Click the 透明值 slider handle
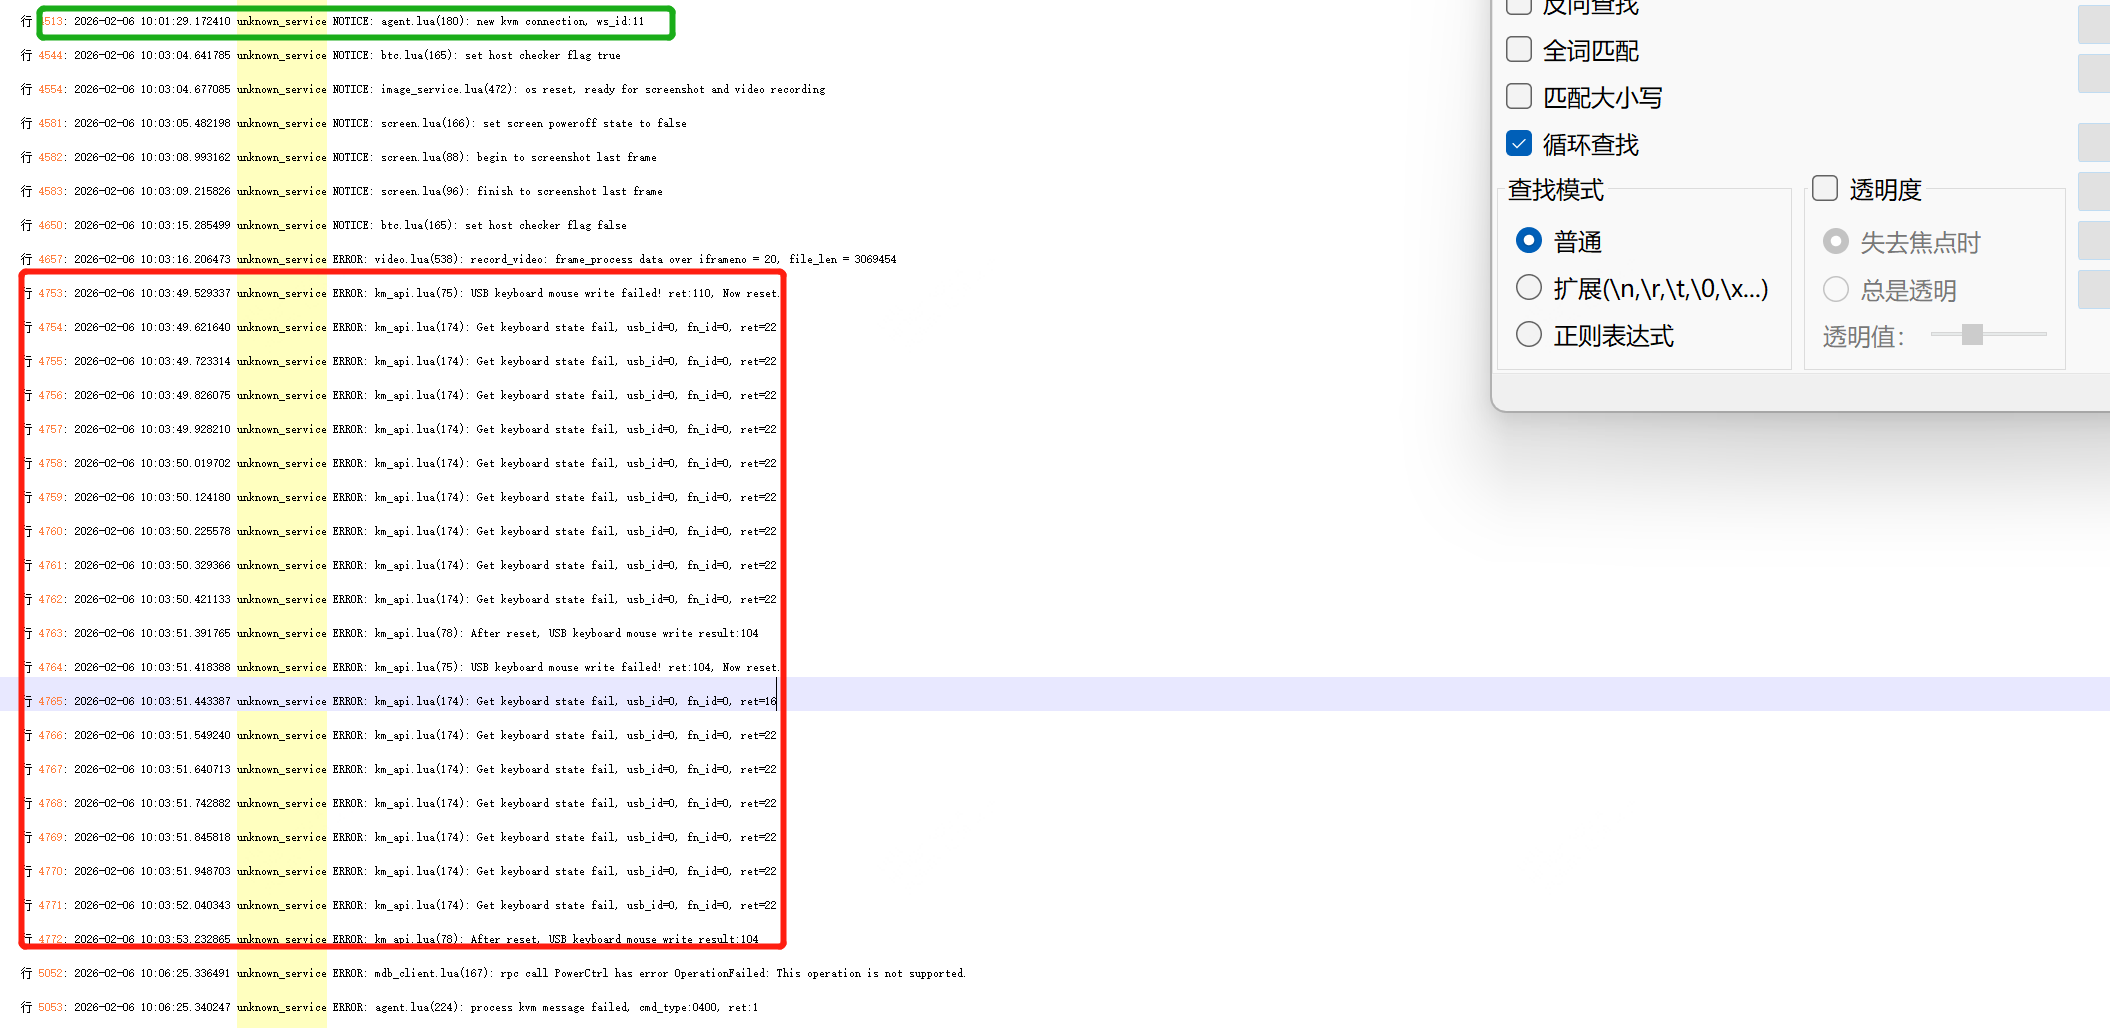The height and width of the screenshot is (1028, 2110). pos(1972,334)
